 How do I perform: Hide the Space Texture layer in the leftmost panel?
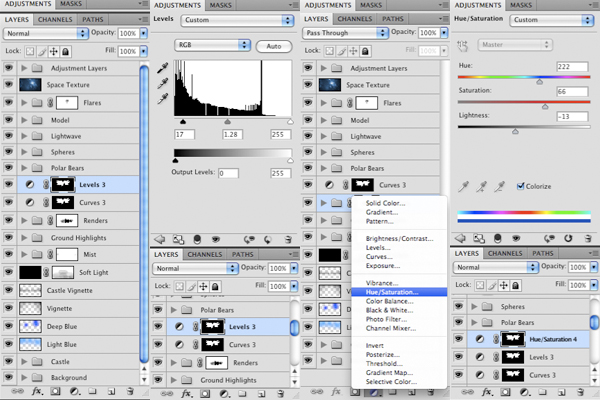point(8,84)
